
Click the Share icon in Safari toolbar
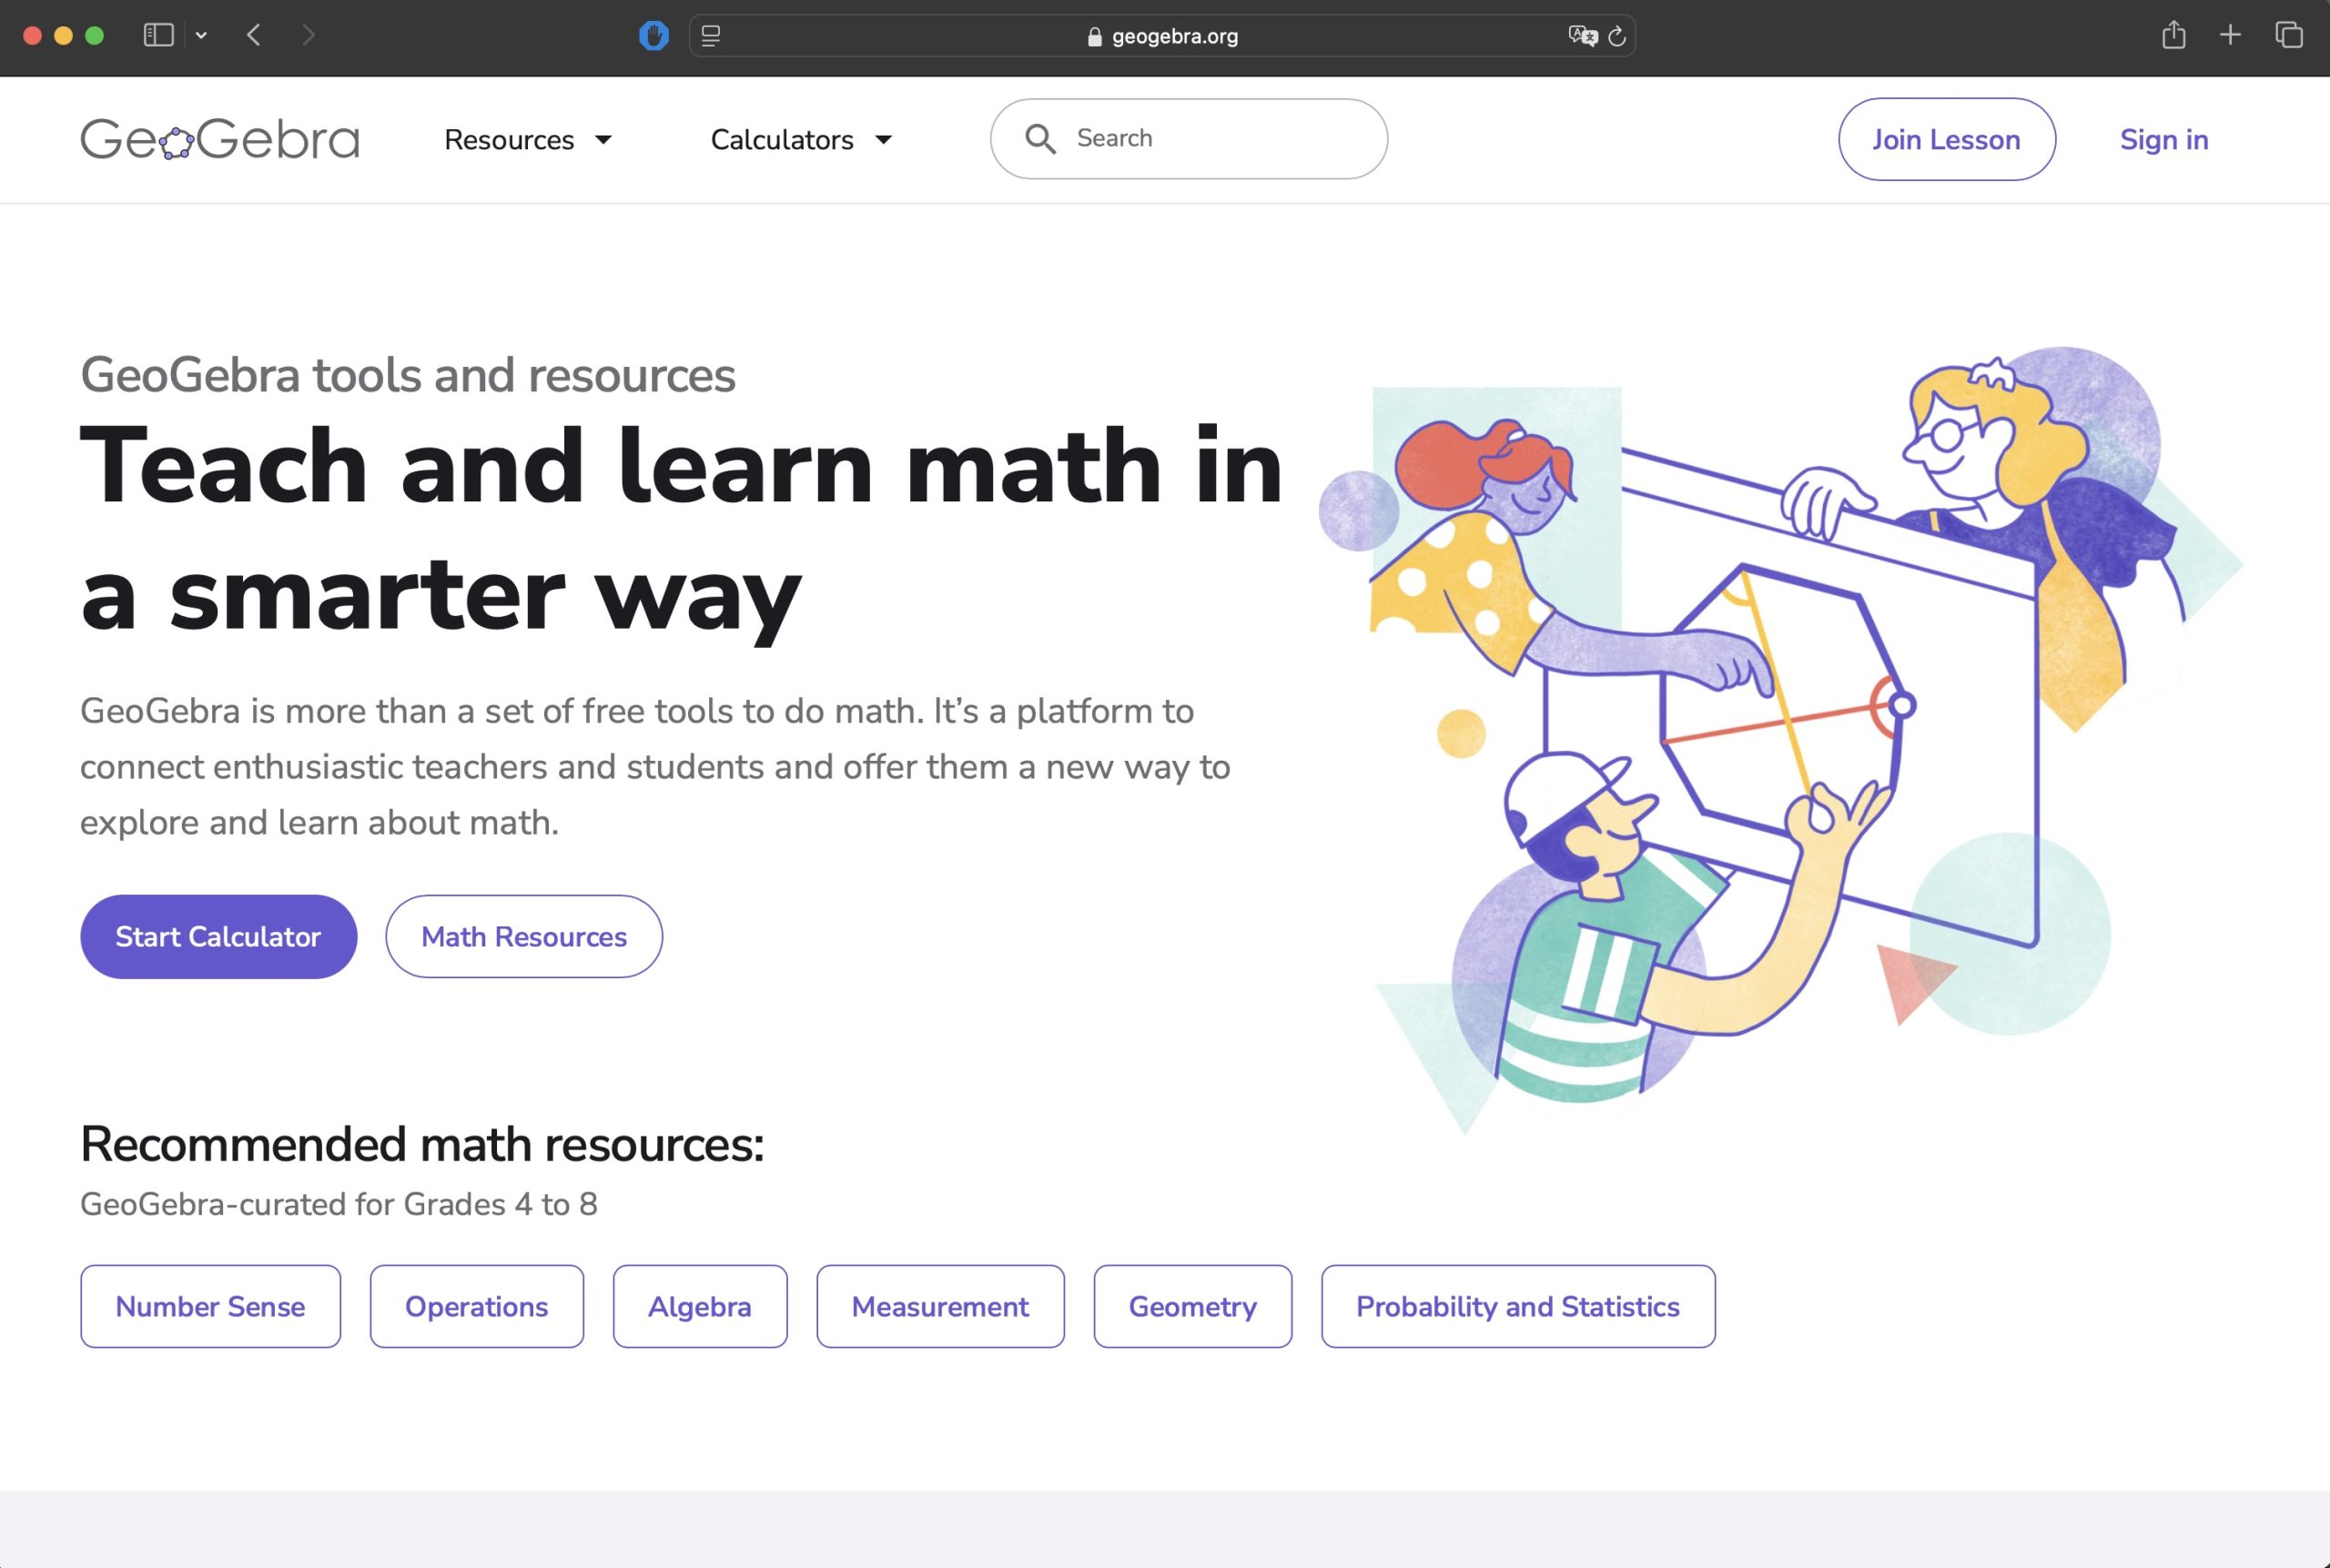point(2173,35)
